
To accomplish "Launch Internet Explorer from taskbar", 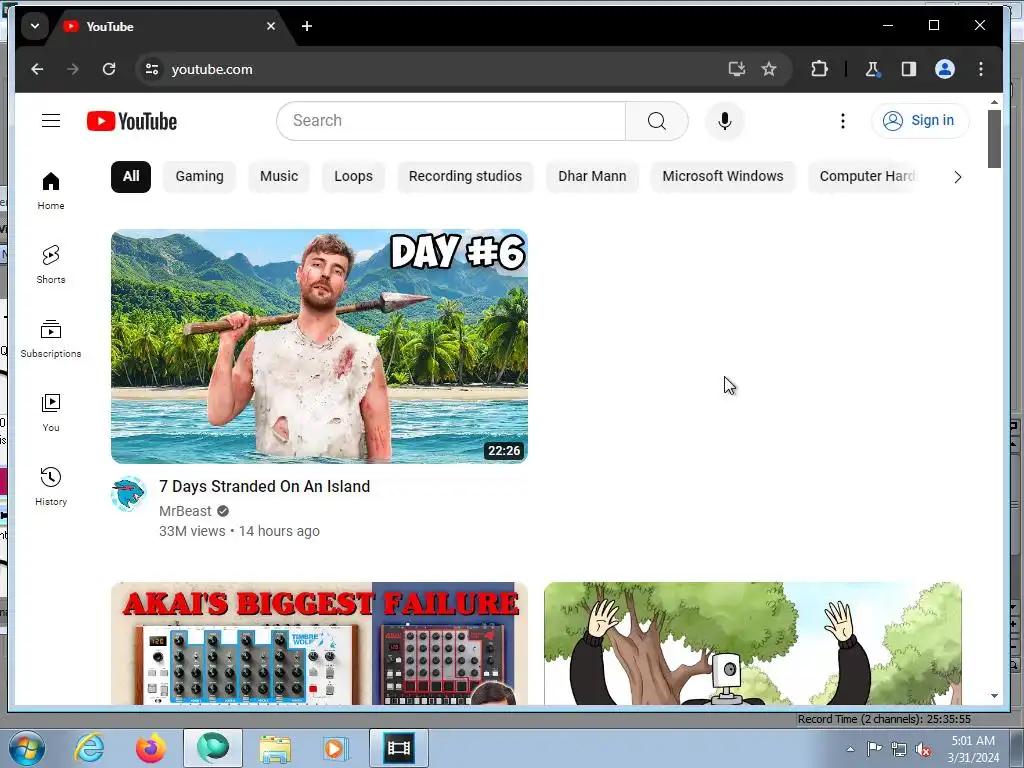I will [x=89, y=748].
